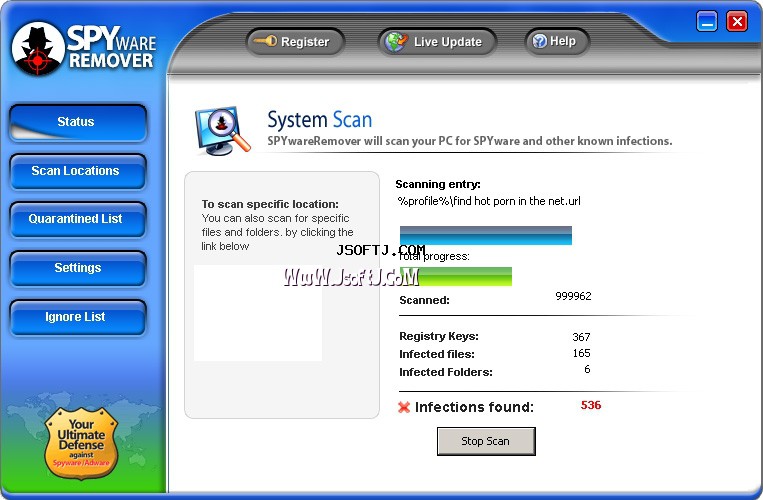Click the Registry Keys value 367
Screen dimensions: 763x500
click(x=581, y=337)
